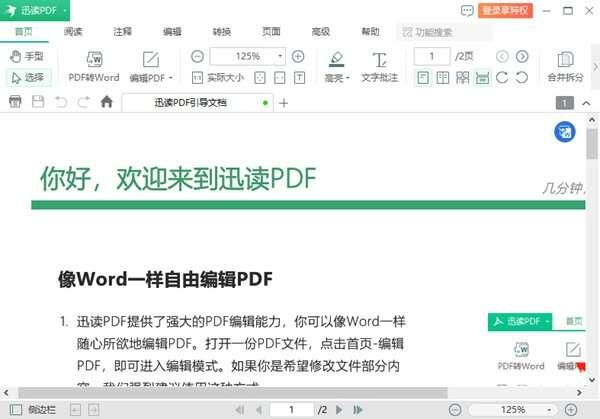Click the feedback chat icon in title bar
Screen dimensions: 600x419
pyautogui.click(x=467, y=10)
